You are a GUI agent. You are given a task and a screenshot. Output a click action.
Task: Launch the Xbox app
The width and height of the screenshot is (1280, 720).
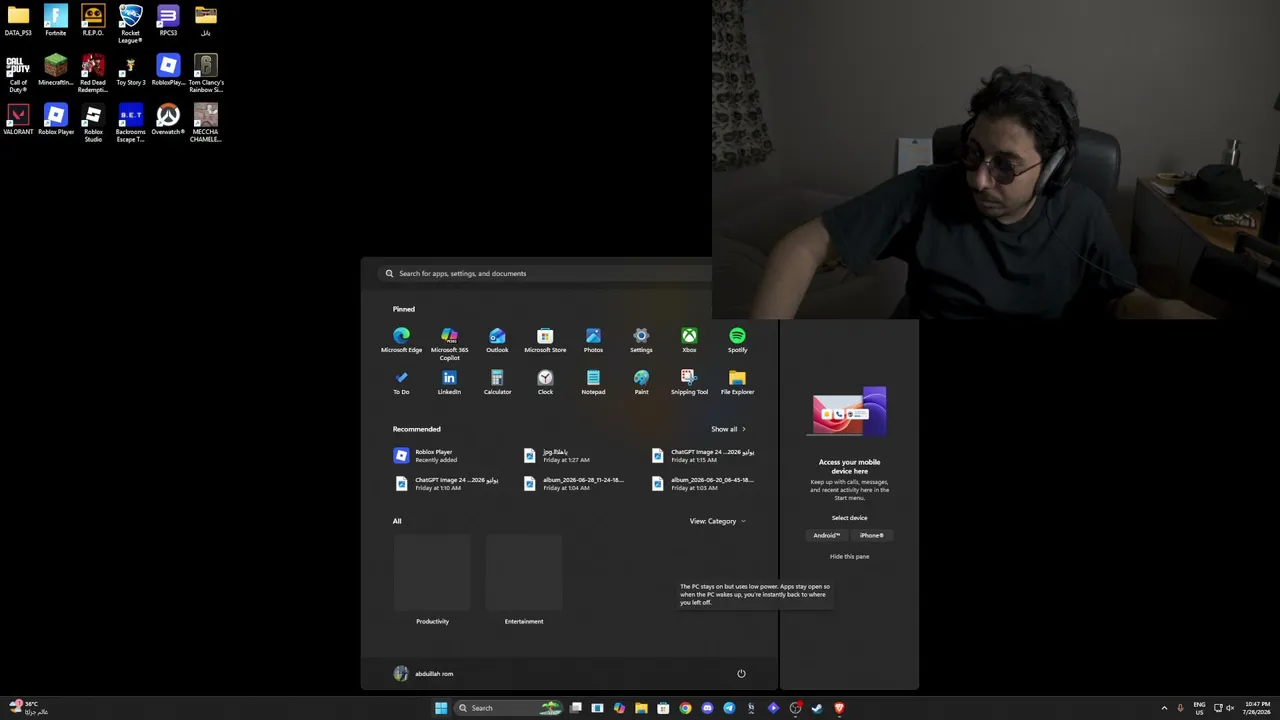[689, 340]
